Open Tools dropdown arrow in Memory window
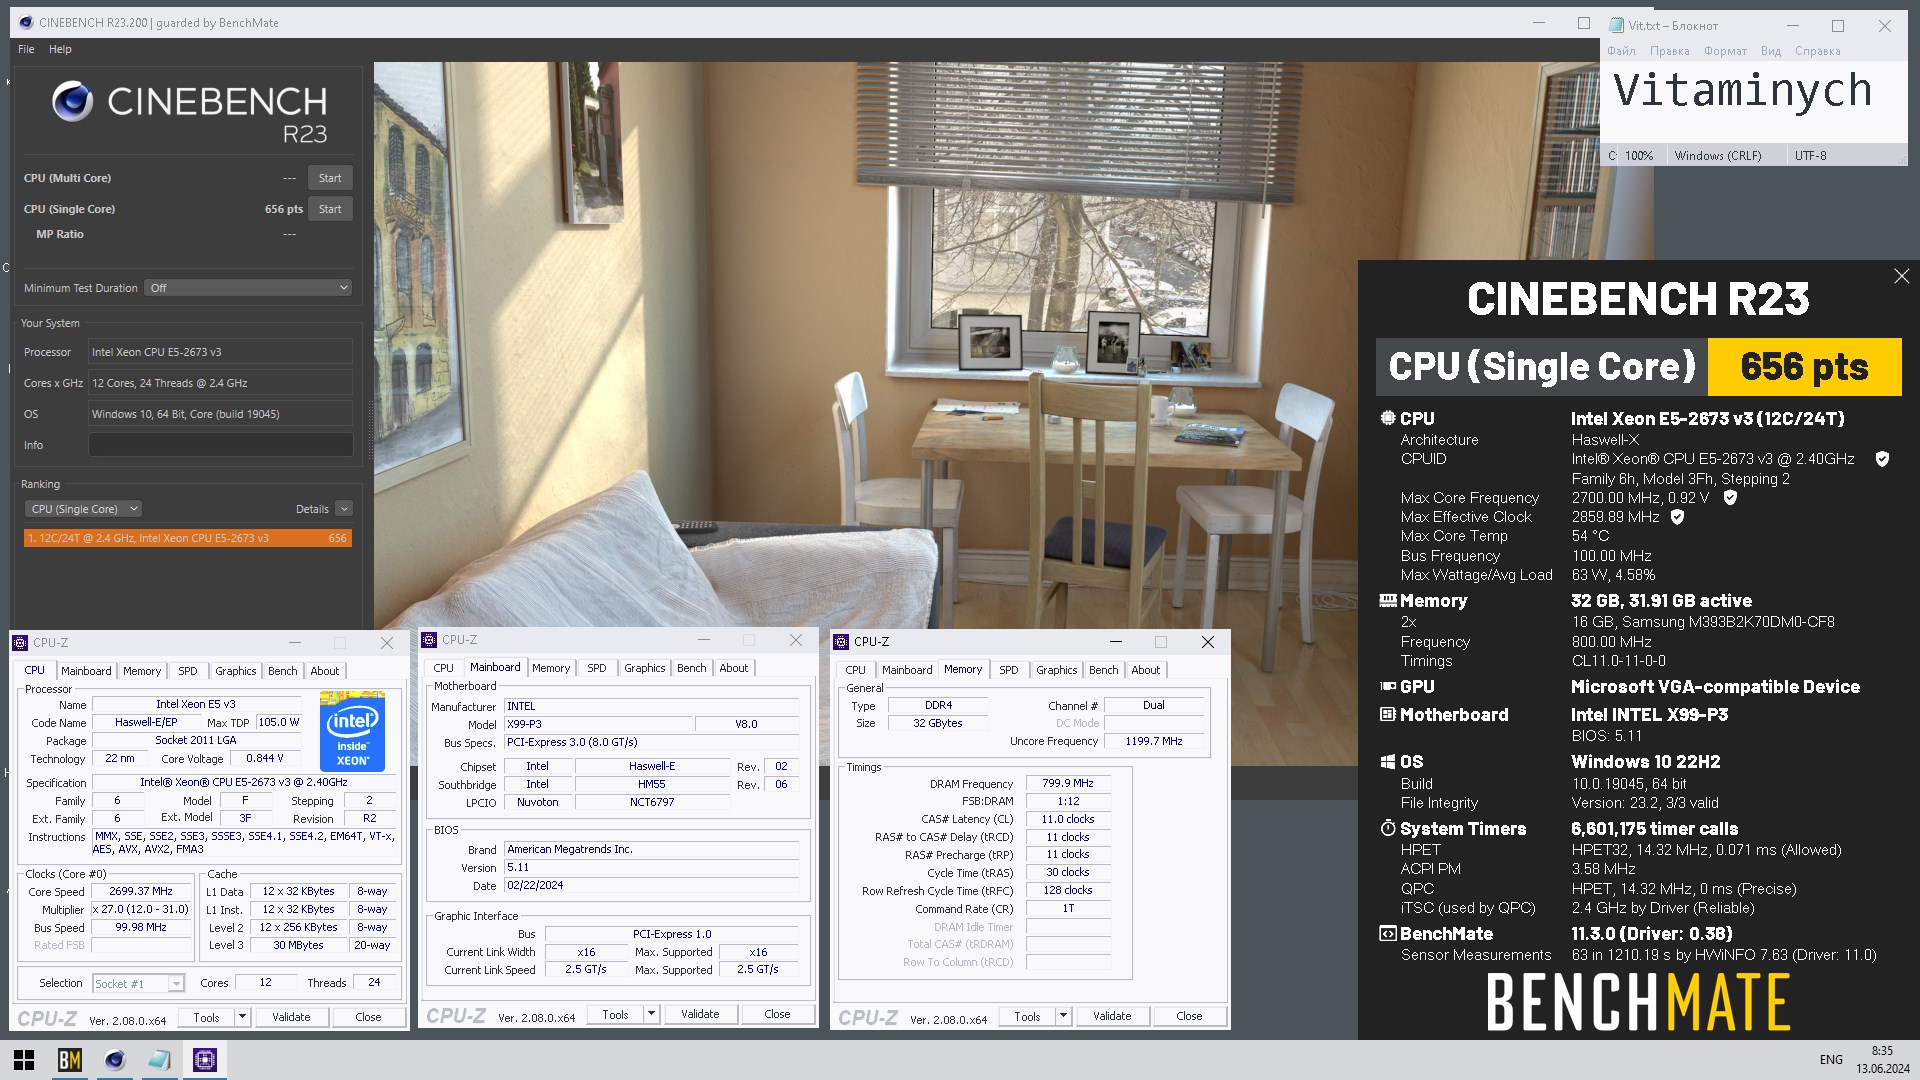Screen dimensions: 1920x1080 [1063, 1016]
